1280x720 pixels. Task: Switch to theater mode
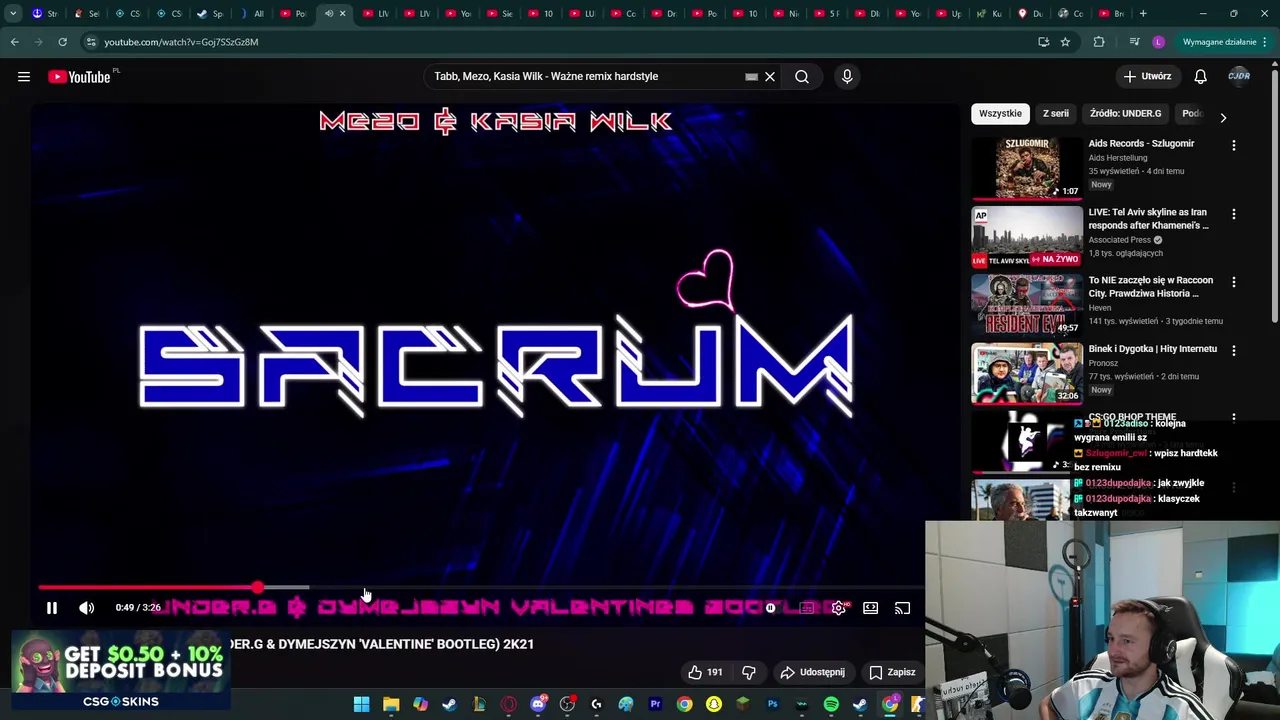tap(871, 608)
